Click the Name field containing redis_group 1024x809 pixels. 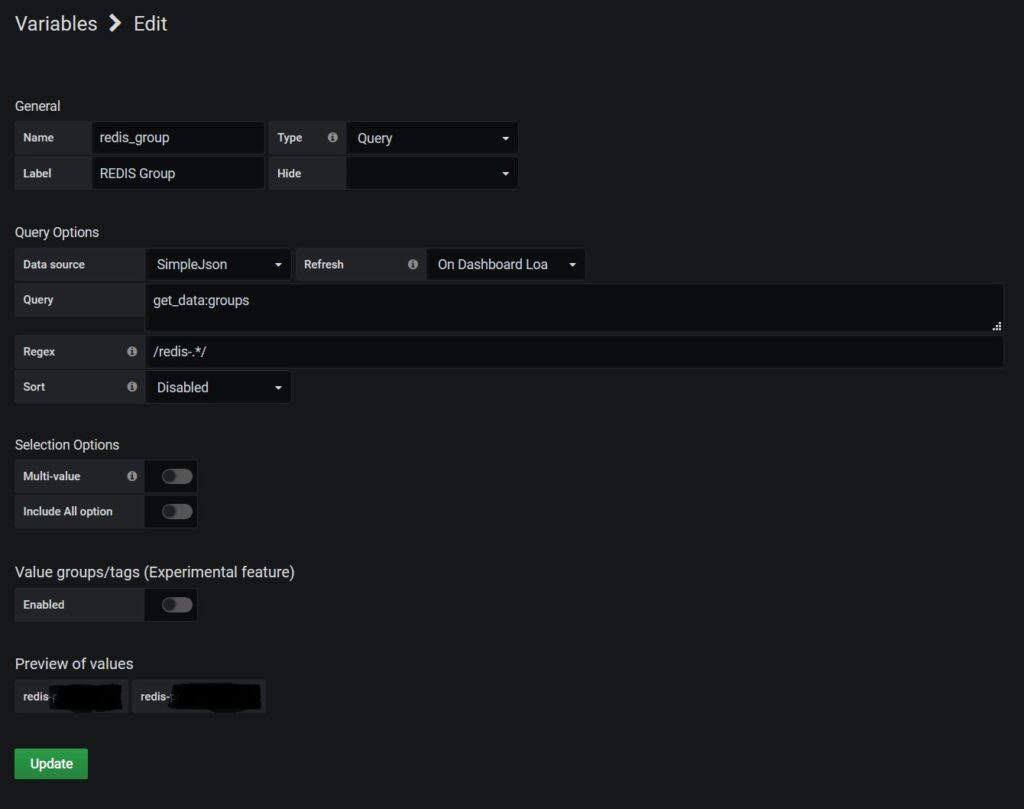[178, 137]
